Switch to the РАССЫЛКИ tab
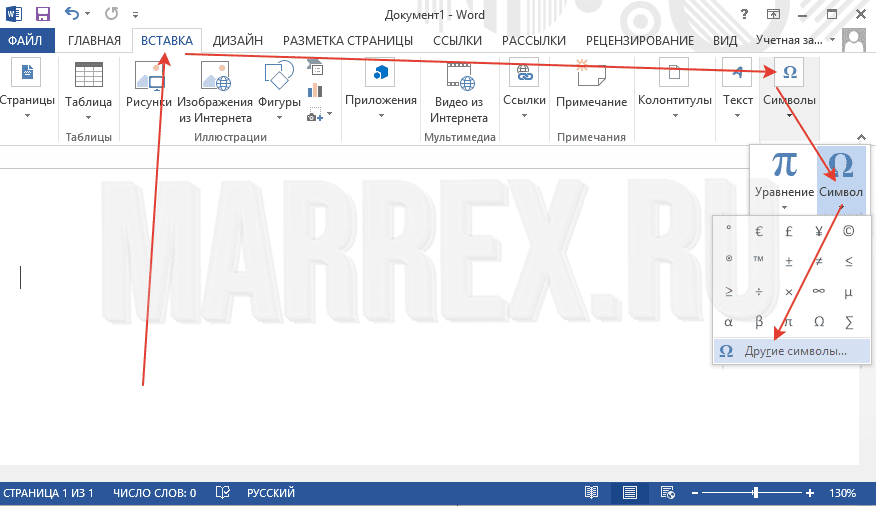Screen dimensions: 876x506 pos(534,41)
